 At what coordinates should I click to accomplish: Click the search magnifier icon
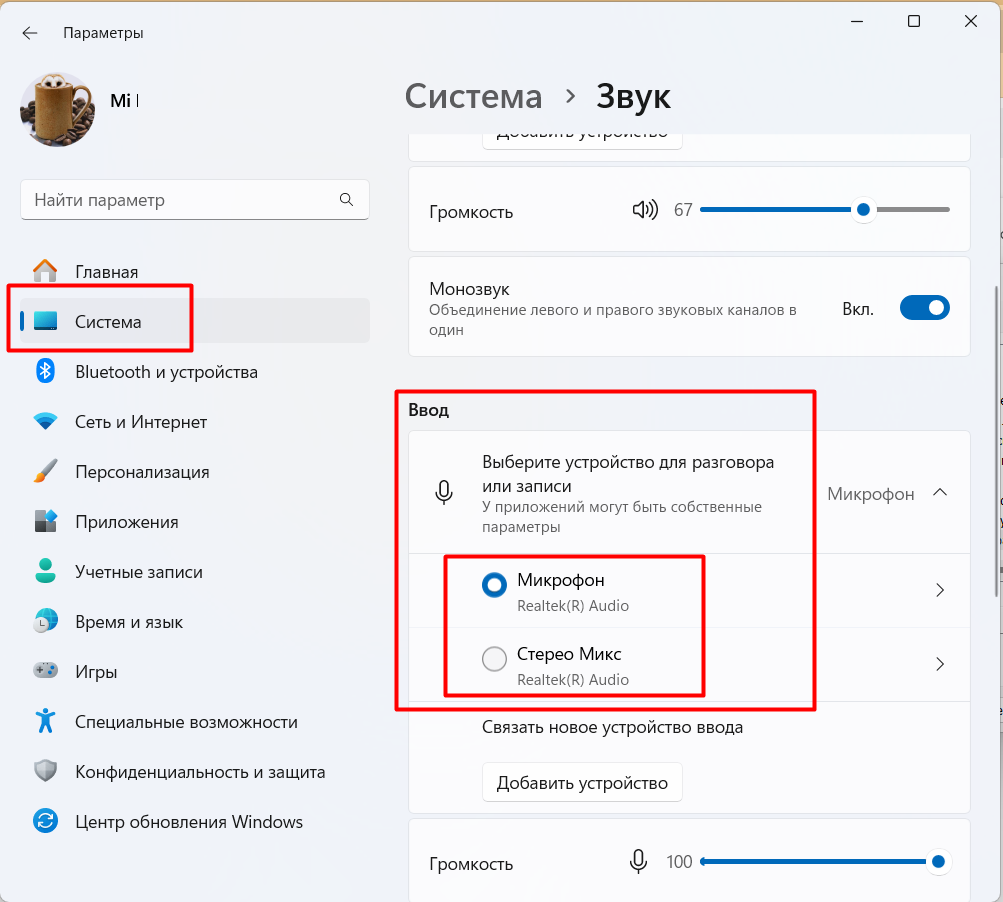346,200
